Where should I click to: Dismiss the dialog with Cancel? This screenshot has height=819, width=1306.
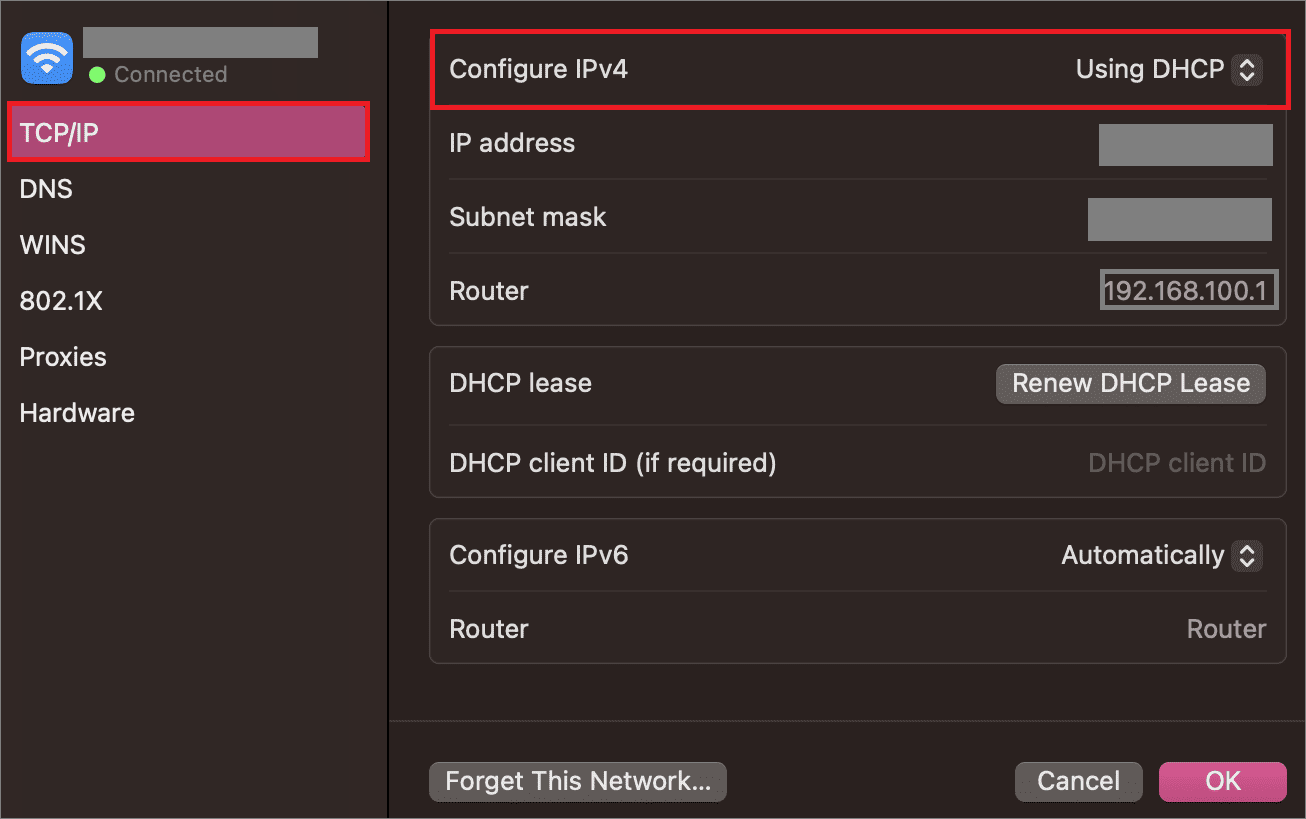click(1078, 781)
